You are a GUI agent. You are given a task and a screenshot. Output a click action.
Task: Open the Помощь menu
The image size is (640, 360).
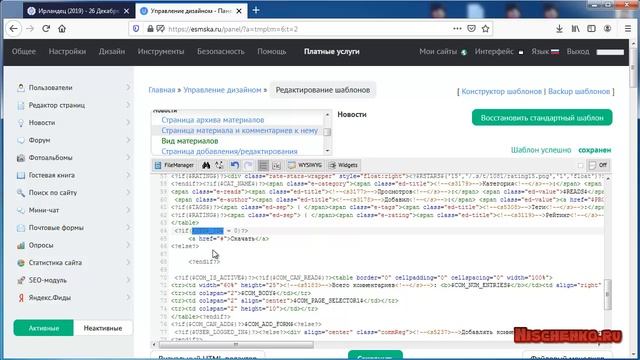point(271,51)
